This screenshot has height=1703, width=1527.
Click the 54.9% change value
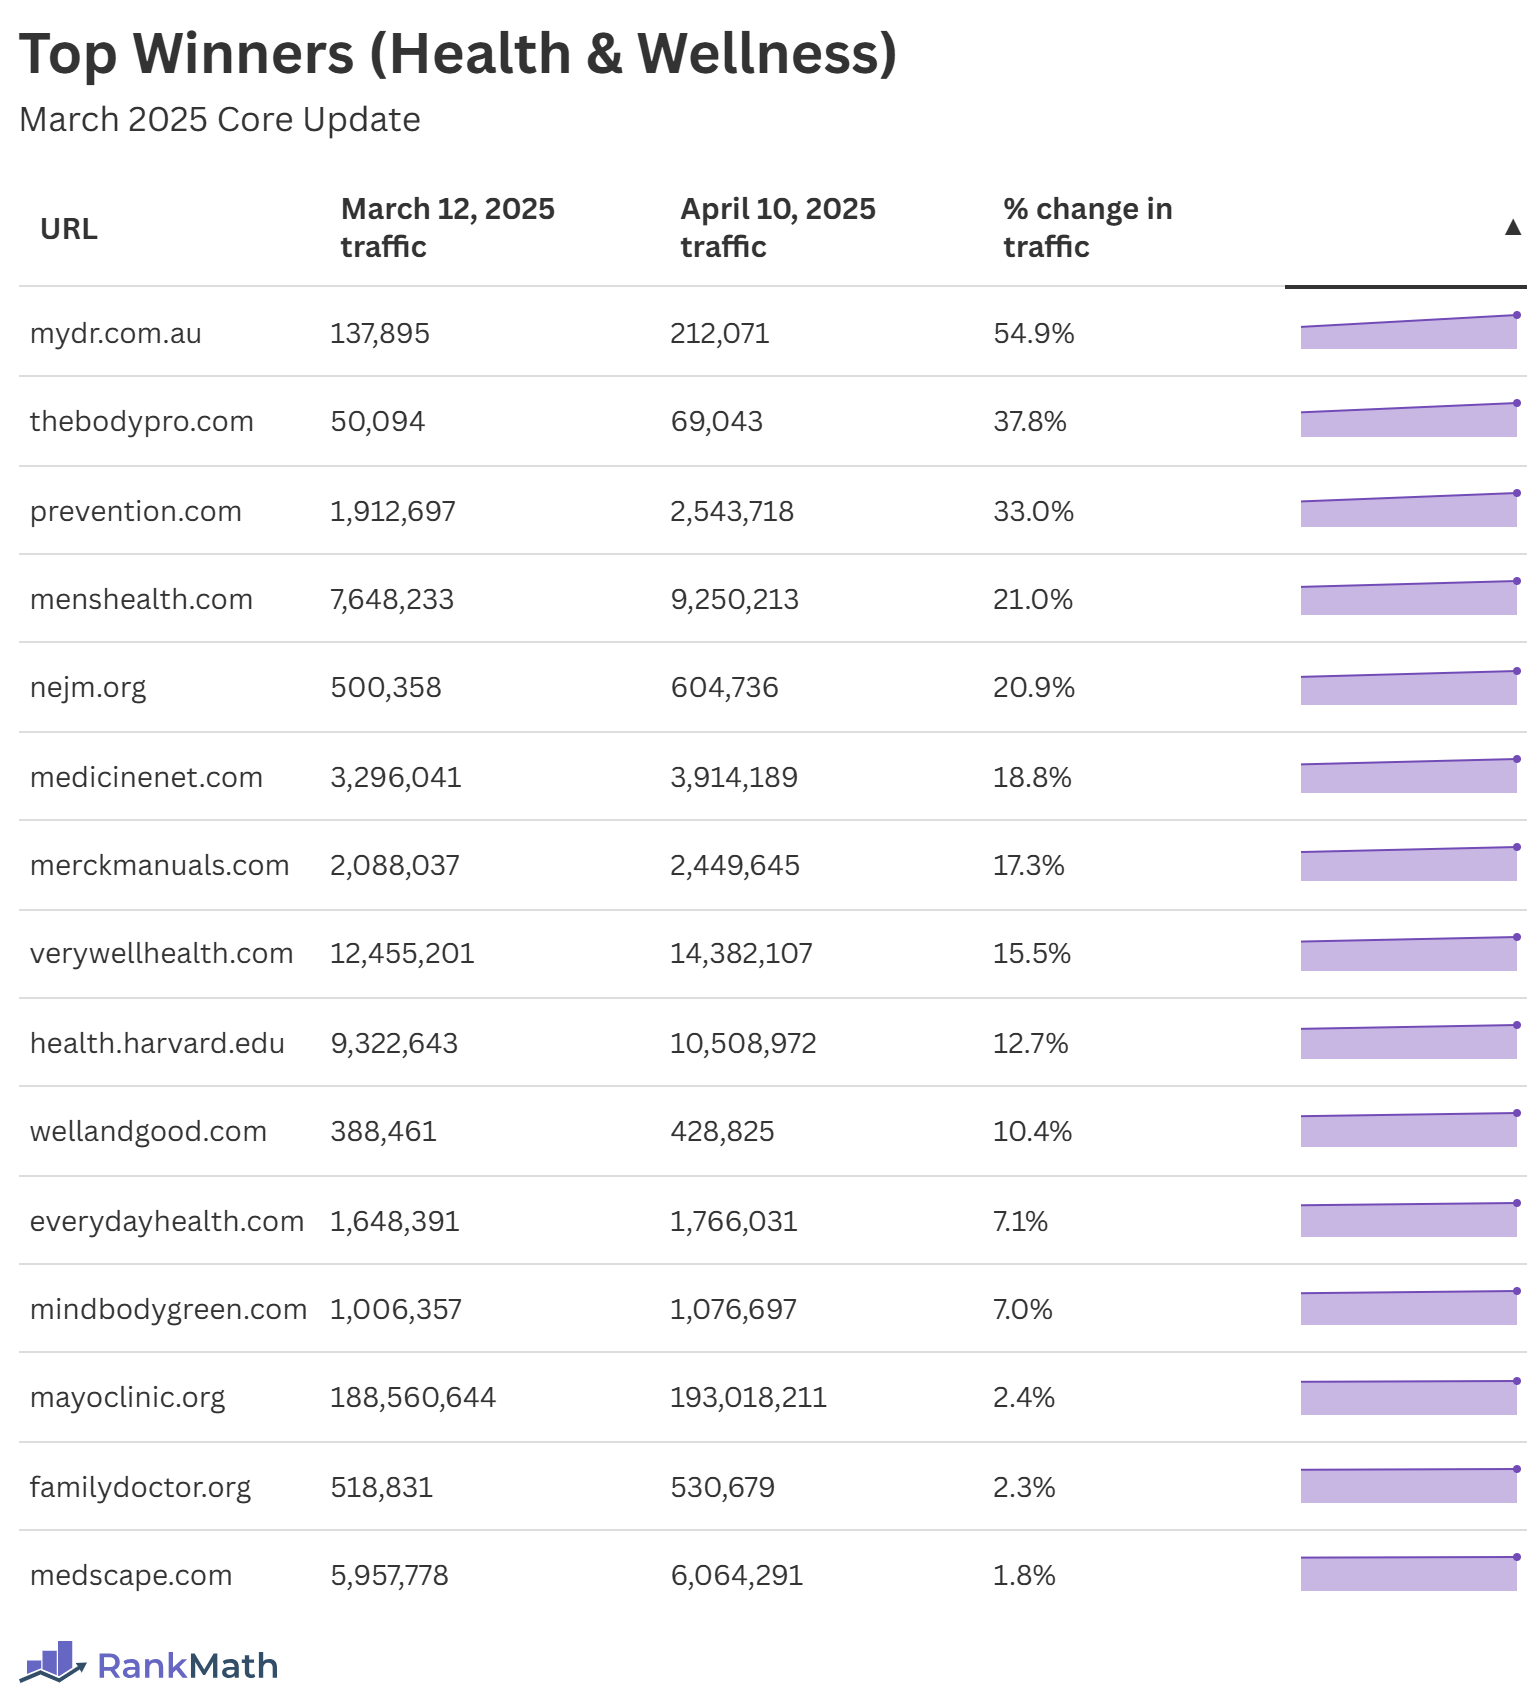[x=1034, y=333]
